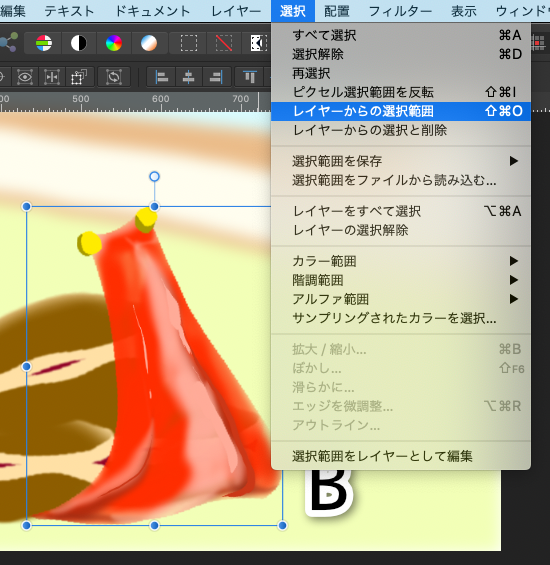Click the Invert Selection icon

coord(259,43)
